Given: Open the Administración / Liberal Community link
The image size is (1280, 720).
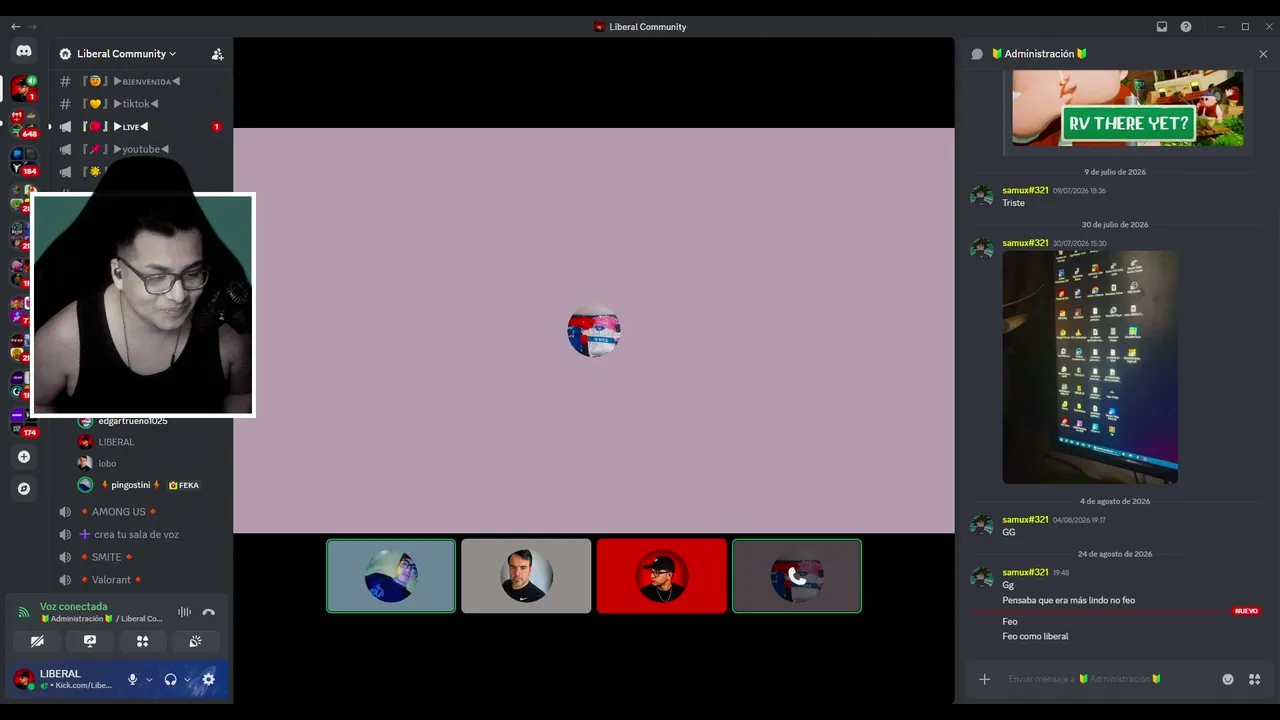Looking at the screenshot, I should [x=101, y=619].
